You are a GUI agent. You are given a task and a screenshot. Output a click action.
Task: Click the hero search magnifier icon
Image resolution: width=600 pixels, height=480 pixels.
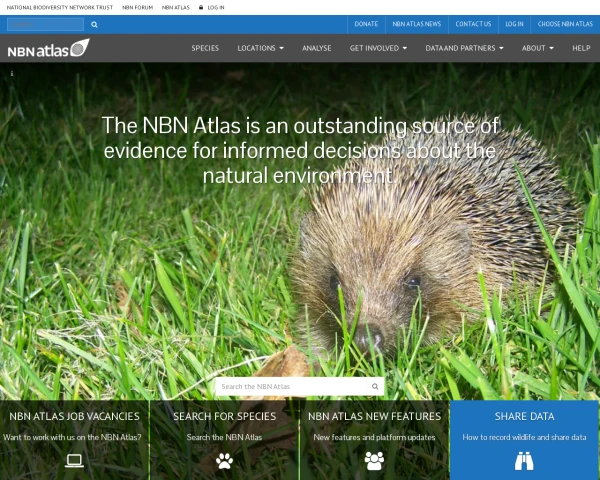pos(375,386)
